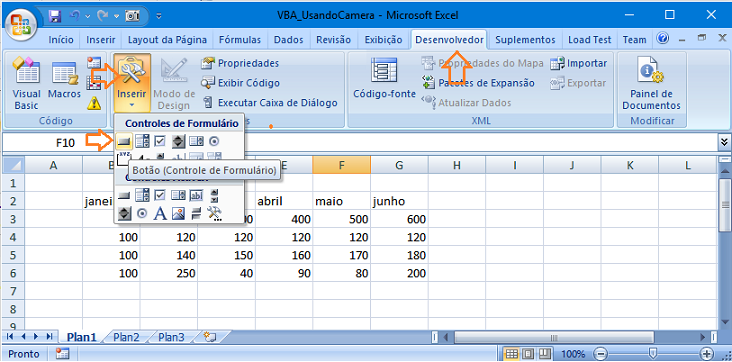Insert ActiveX scroll bar
The height and width of the screenshot is (362, 732).
tap(214, 195)
